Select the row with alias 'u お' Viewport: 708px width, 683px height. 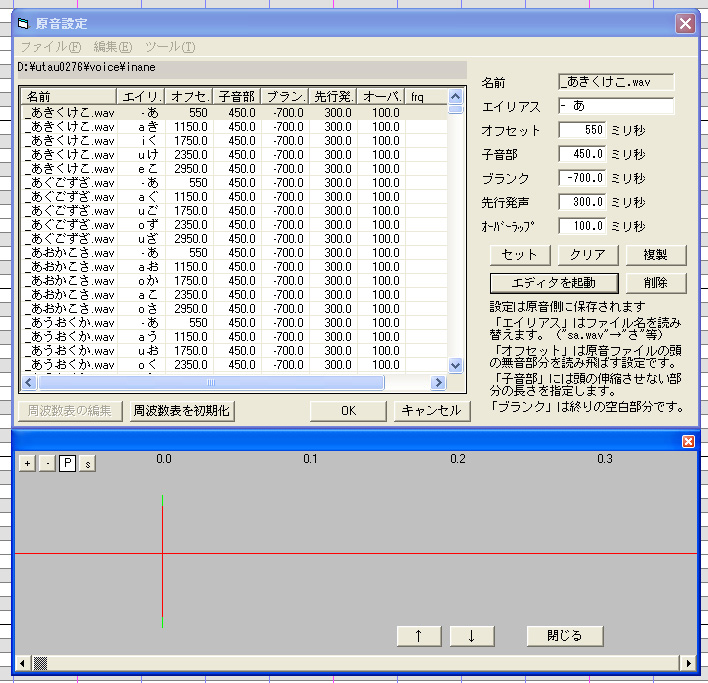point(234,351)
